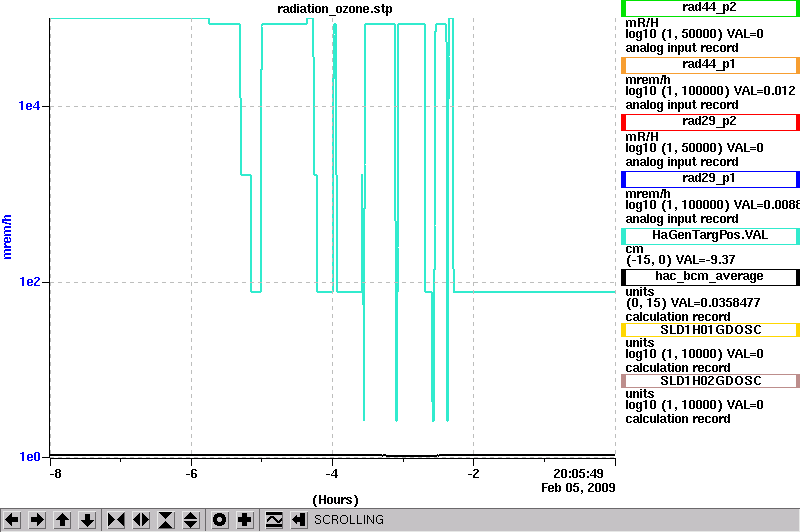The width and height of the screenshot is (800, 532).
Task: Pan the plot up with the up-arrow button
Action: [62, 520]
